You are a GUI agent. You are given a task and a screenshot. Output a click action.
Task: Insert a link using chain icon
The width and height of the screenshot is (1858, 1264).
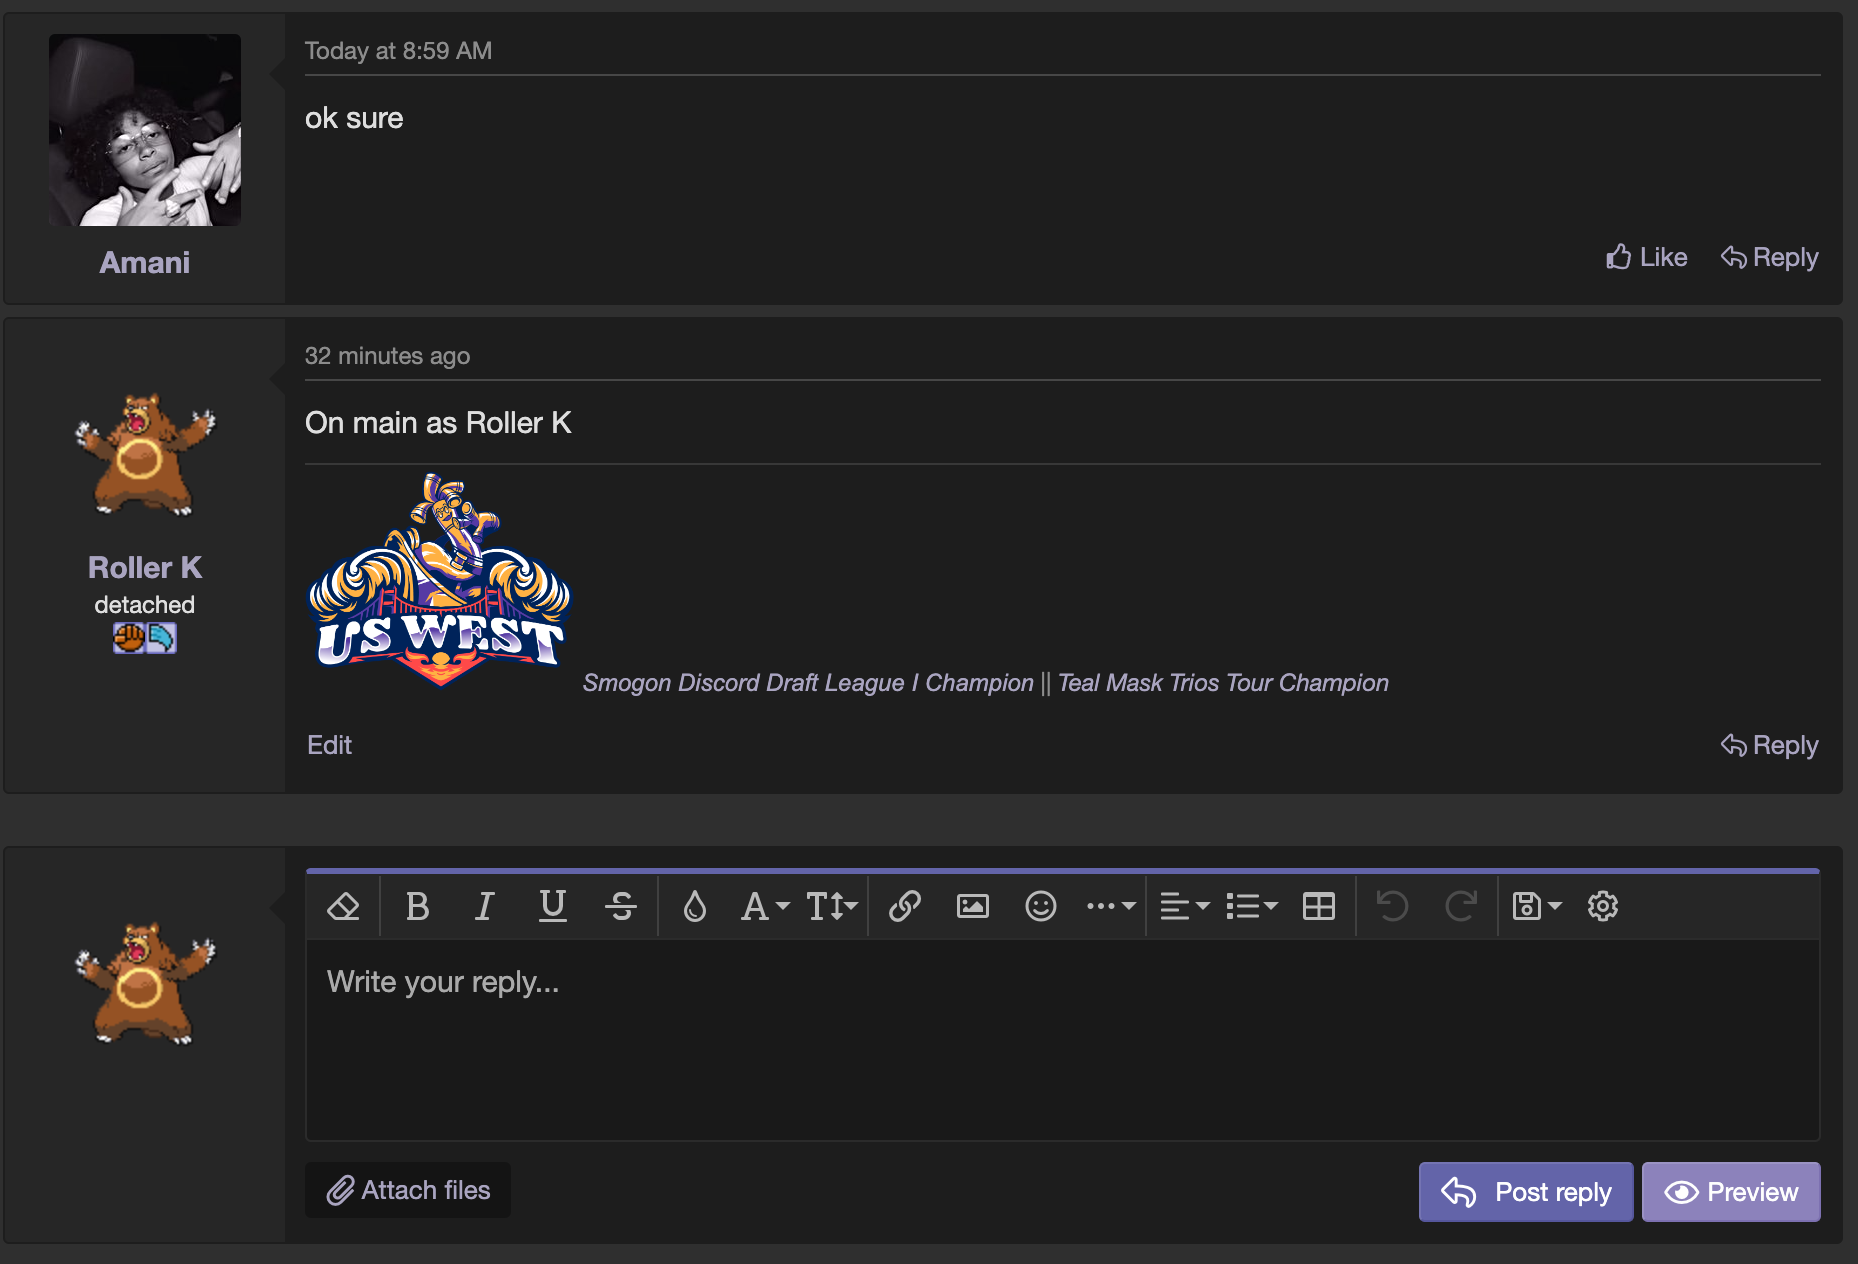(x=904, y=906)
